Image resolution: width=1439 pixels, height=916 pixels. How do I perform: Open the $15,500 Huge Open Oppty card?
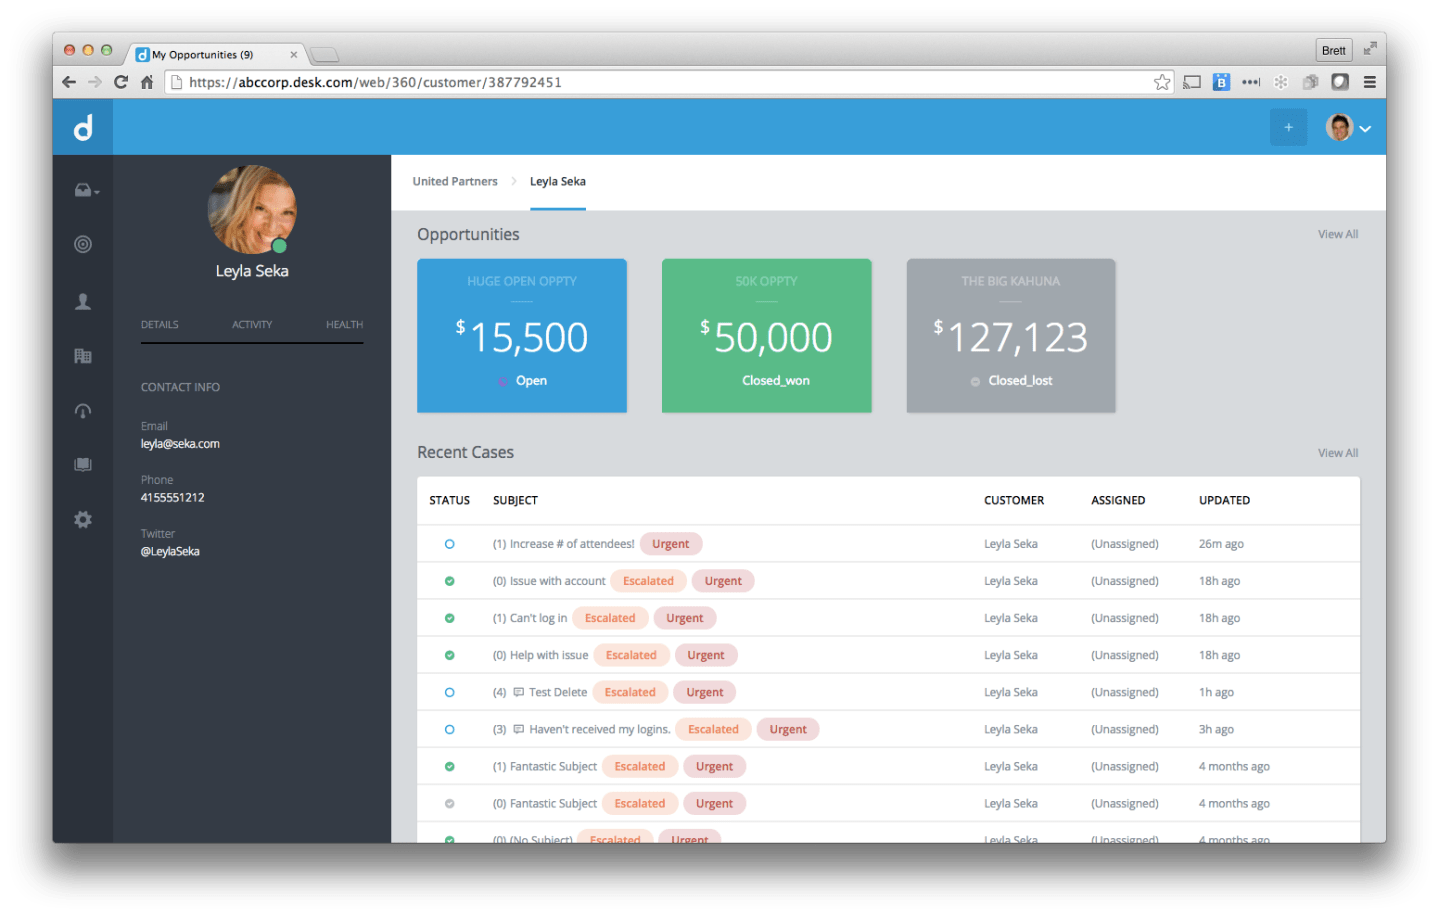522,335
